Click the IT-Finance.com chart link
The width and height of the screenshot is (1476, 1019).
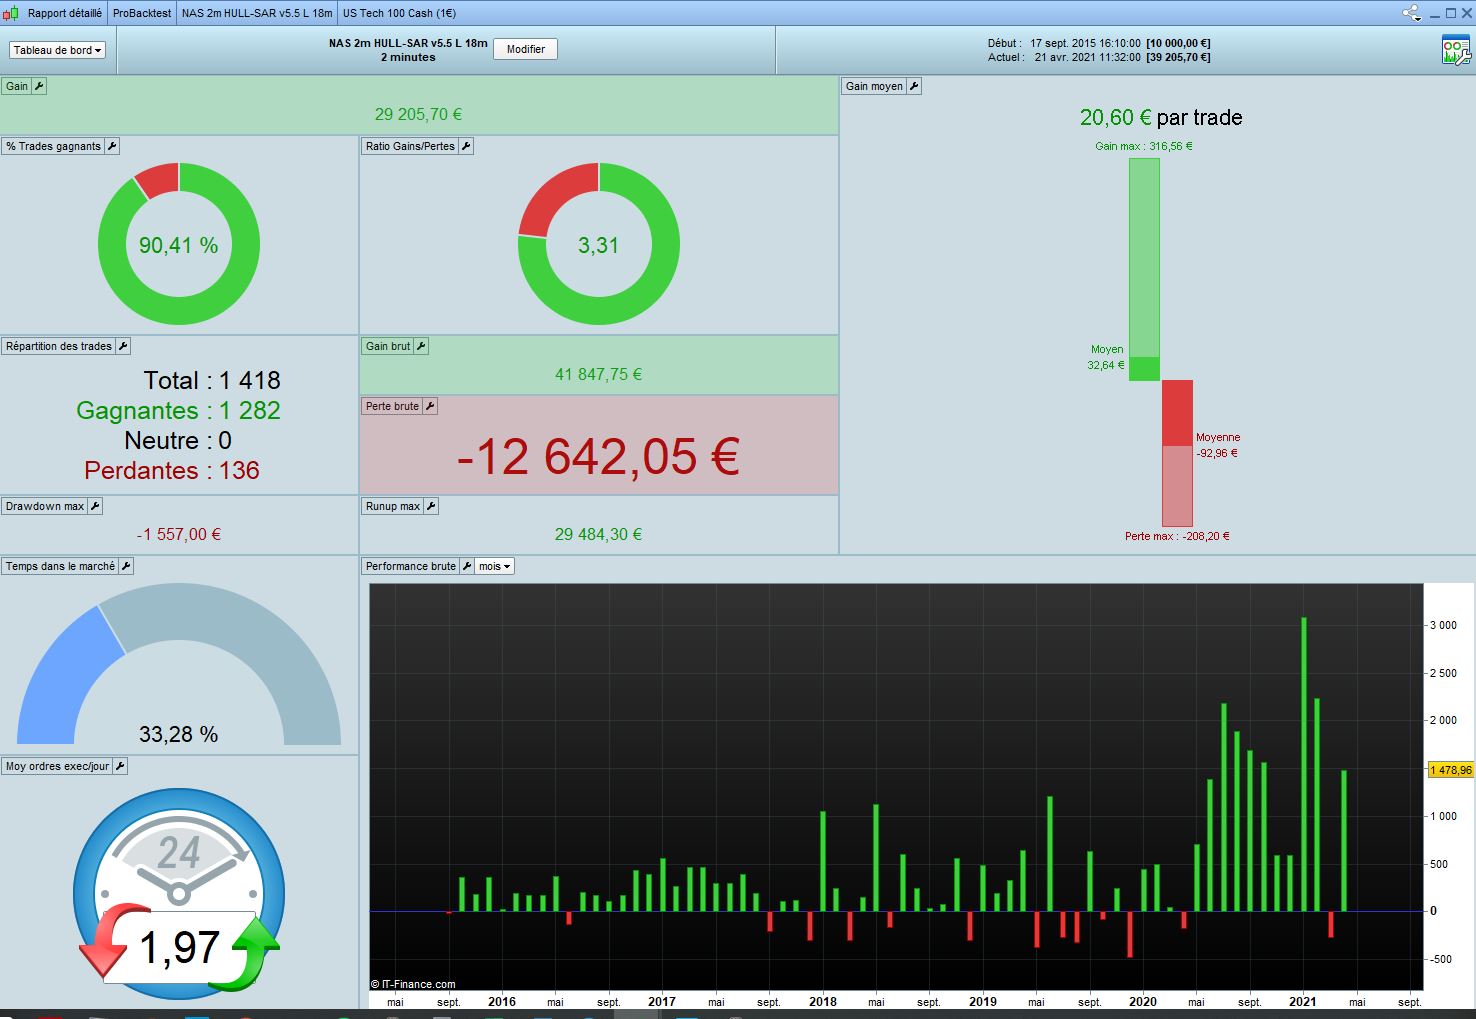click(x=413, y=984)
